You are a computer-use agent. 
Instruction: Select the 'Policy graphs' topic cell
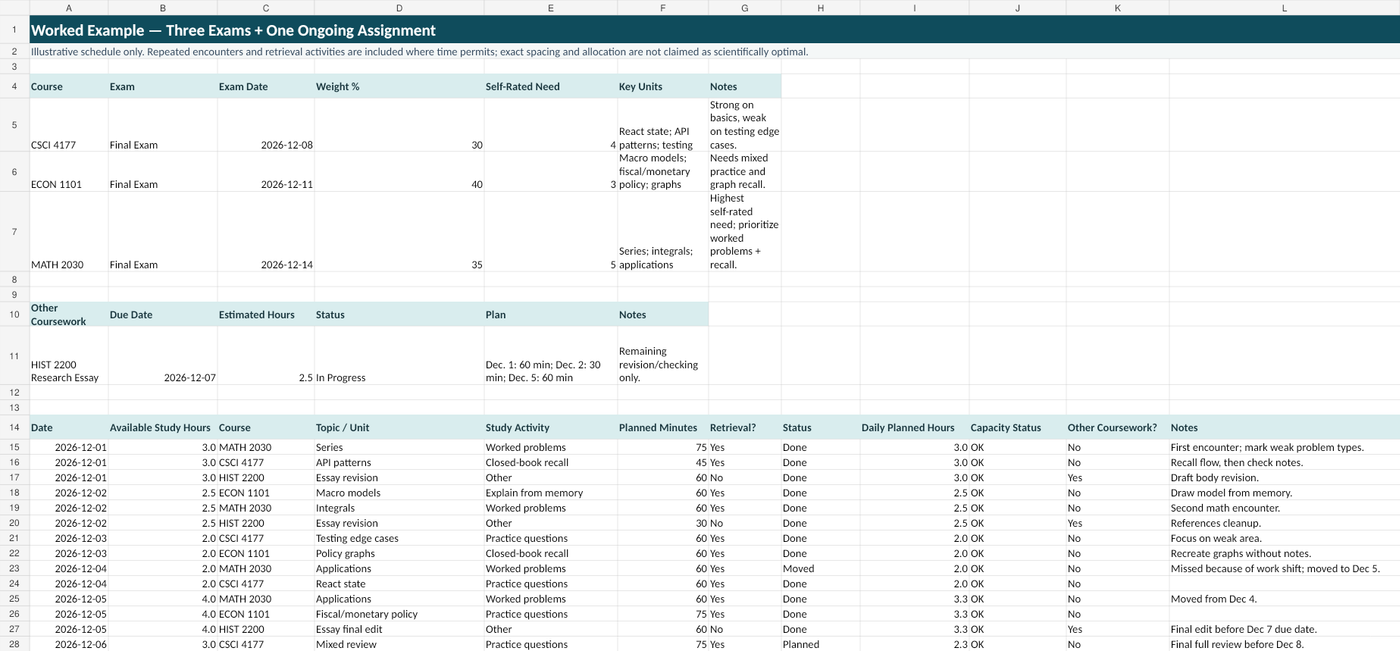pos(399,554)
